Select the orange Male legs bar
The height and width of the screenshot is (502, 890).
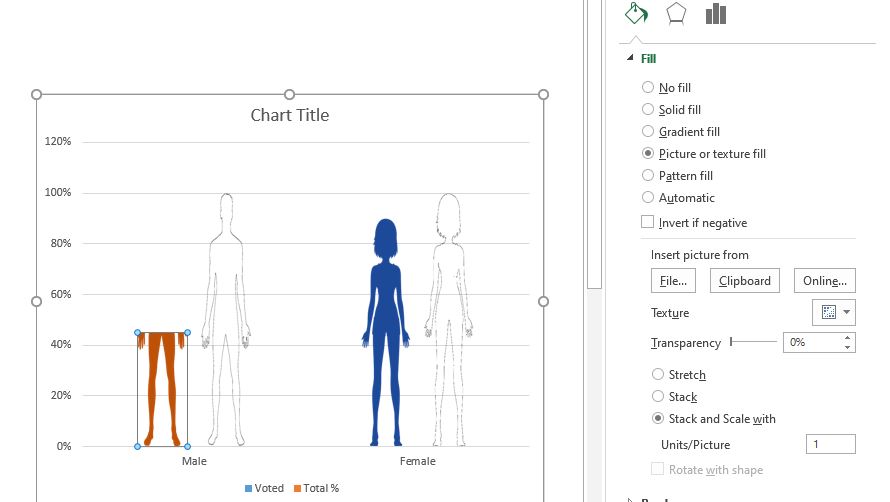[x=162, y=389]
